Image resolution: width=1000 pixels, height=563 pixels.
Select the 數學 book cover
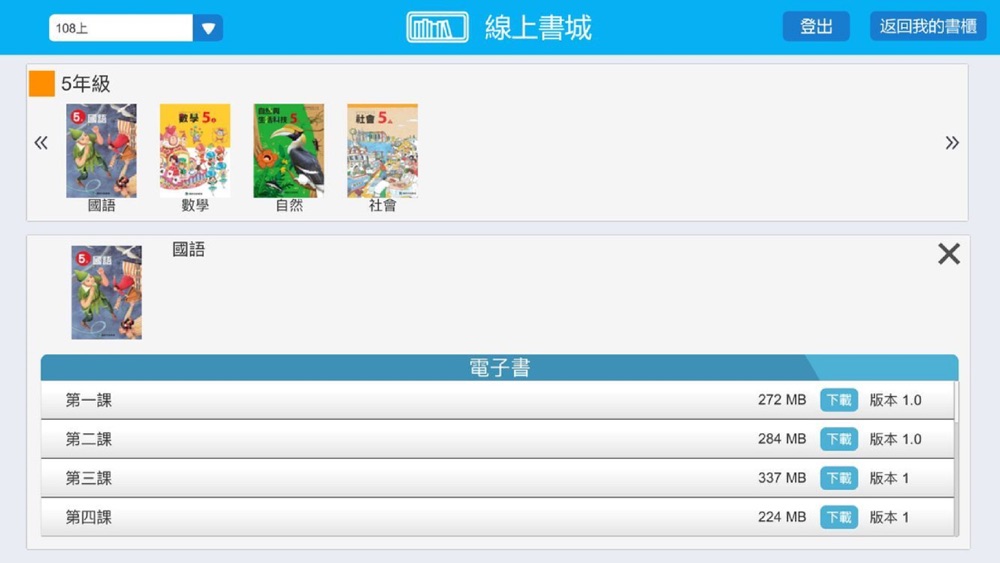195,150
